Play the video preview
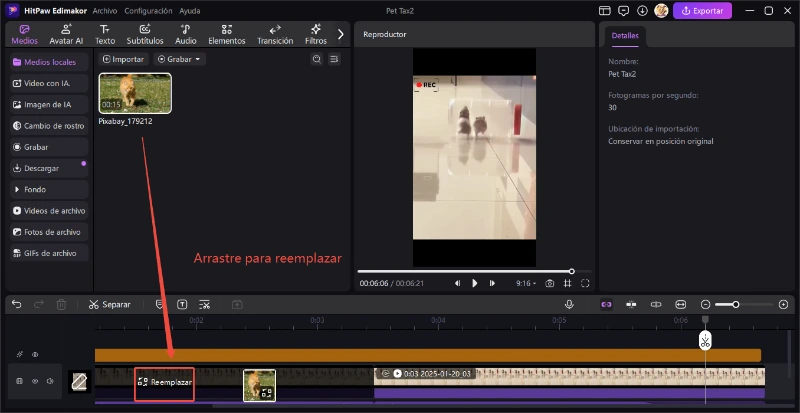800x413 pixels. point(474,283)
